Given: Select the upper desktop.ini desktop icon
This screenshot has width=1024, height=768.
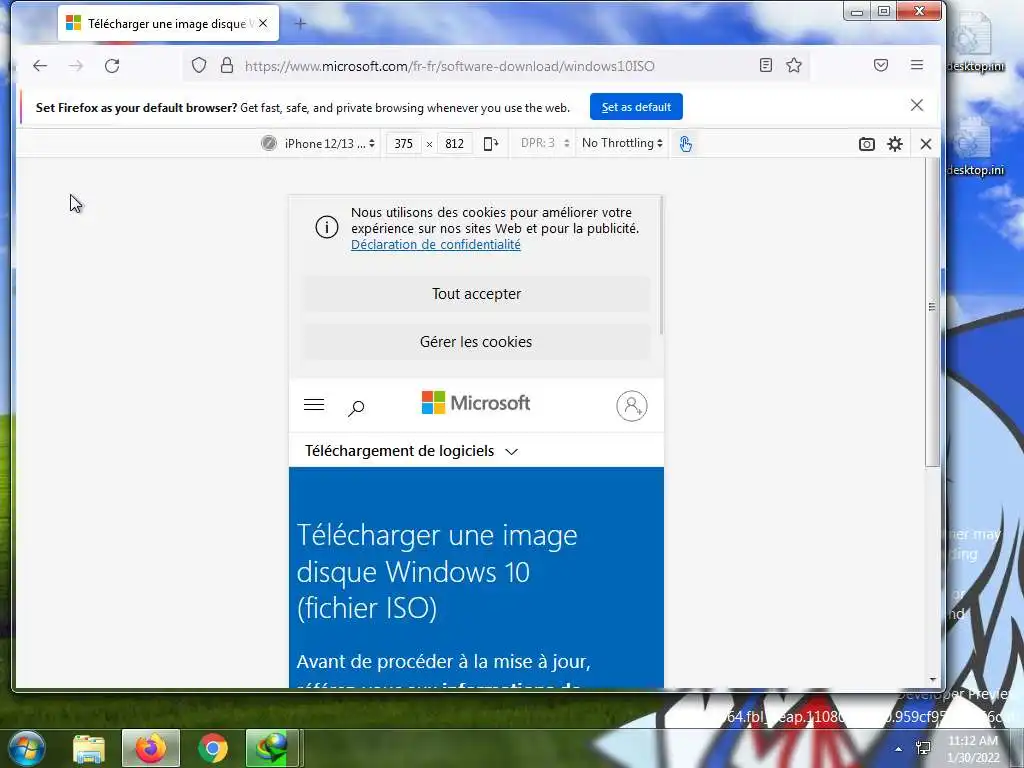Looking at the screenshot, I should (x=976, y=42).
